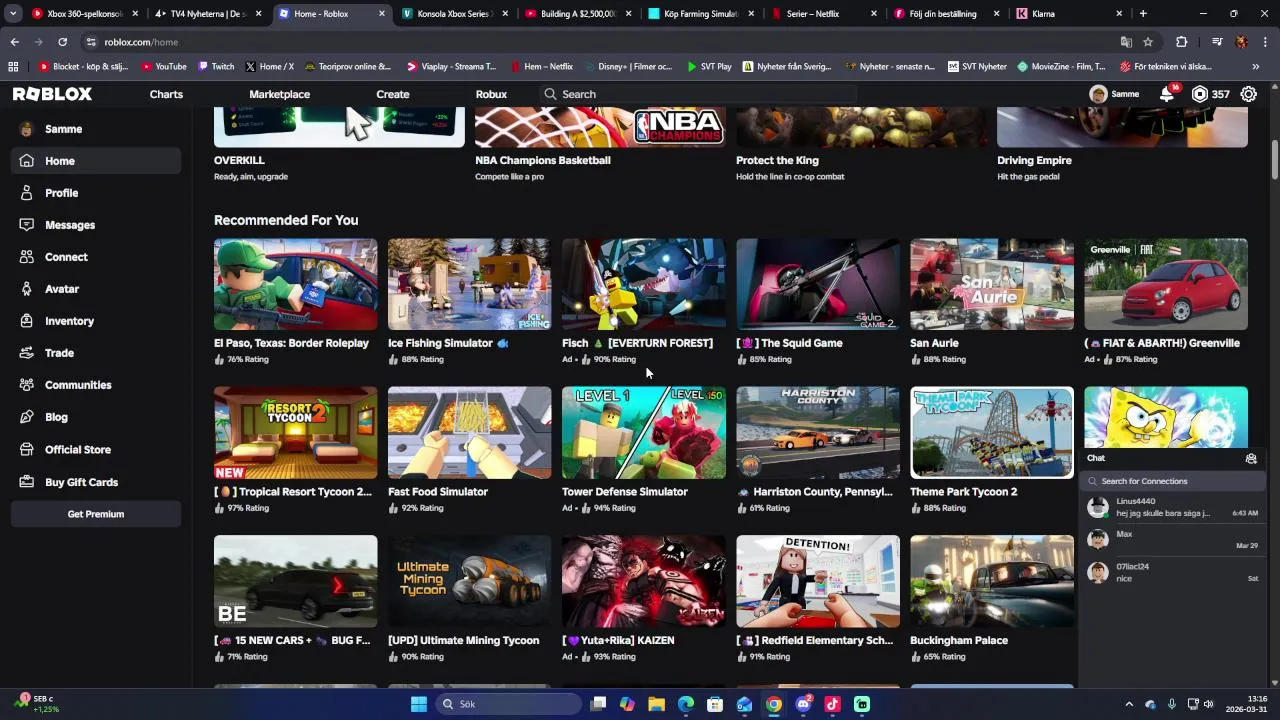The width and height of the screenshot is (1280, 720).
Task: Open Max chat conversation
Action: click(1172, 540)
